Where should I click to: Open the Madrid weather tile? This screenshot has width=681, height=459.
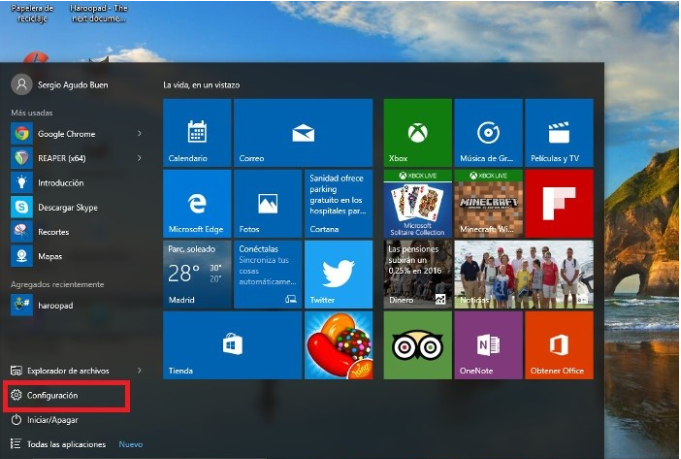[x=197, y=274]
